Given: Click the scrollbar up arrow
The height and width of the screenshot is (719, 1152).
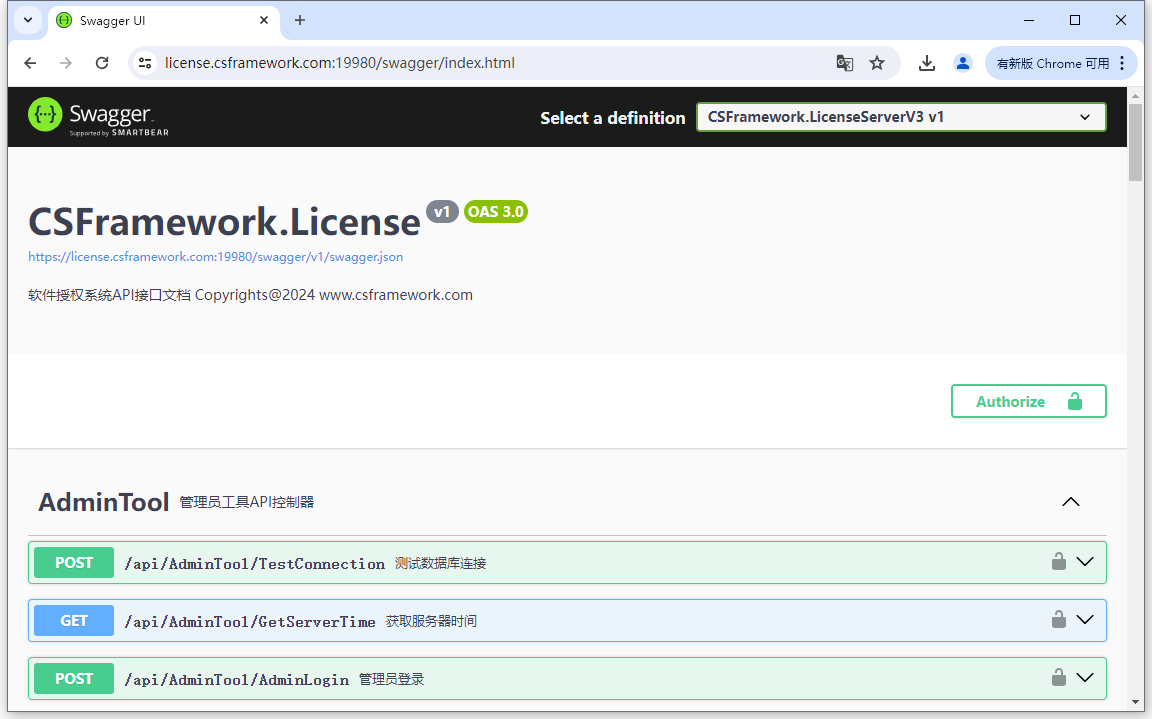Looking at the screenshot, I should (1135, 96).
